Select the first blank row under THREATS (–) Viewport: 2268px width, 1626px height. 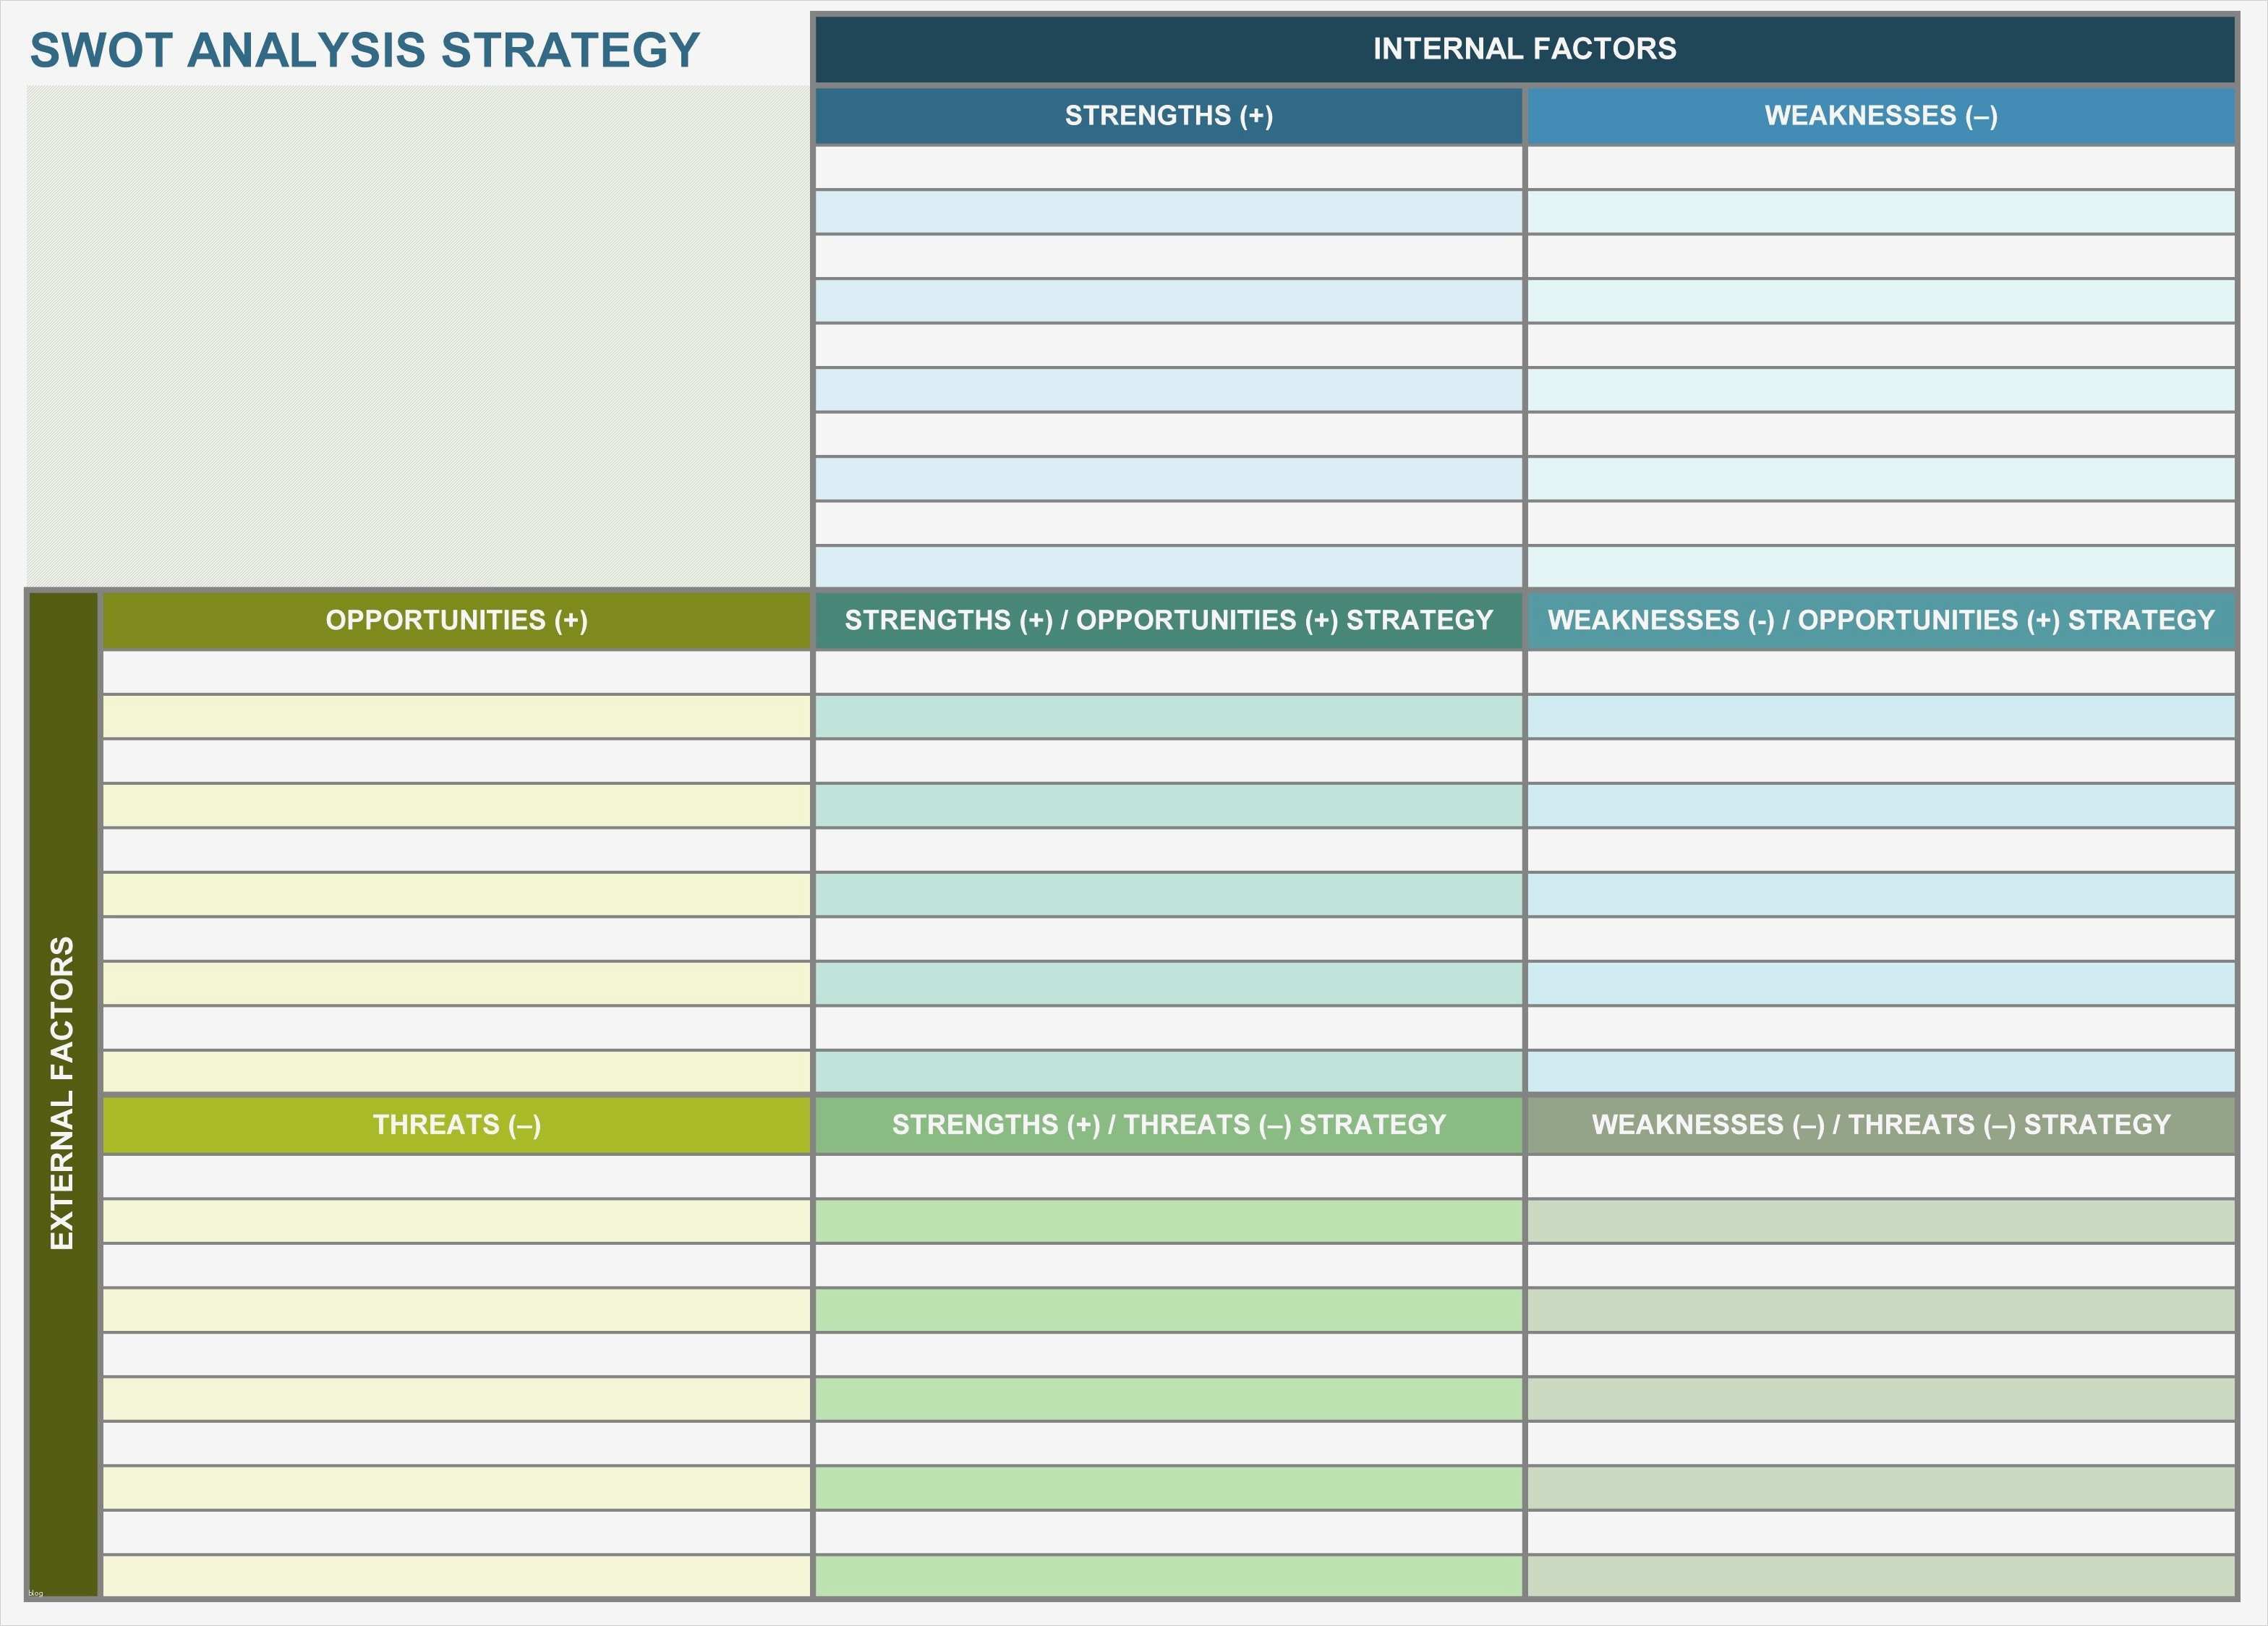click(x=456, y=1177)
